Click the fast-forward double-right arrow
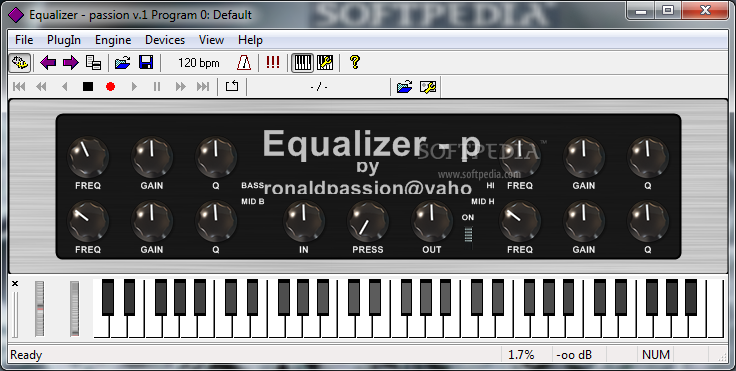Viewport: 736px width, 371px height. 180,86
